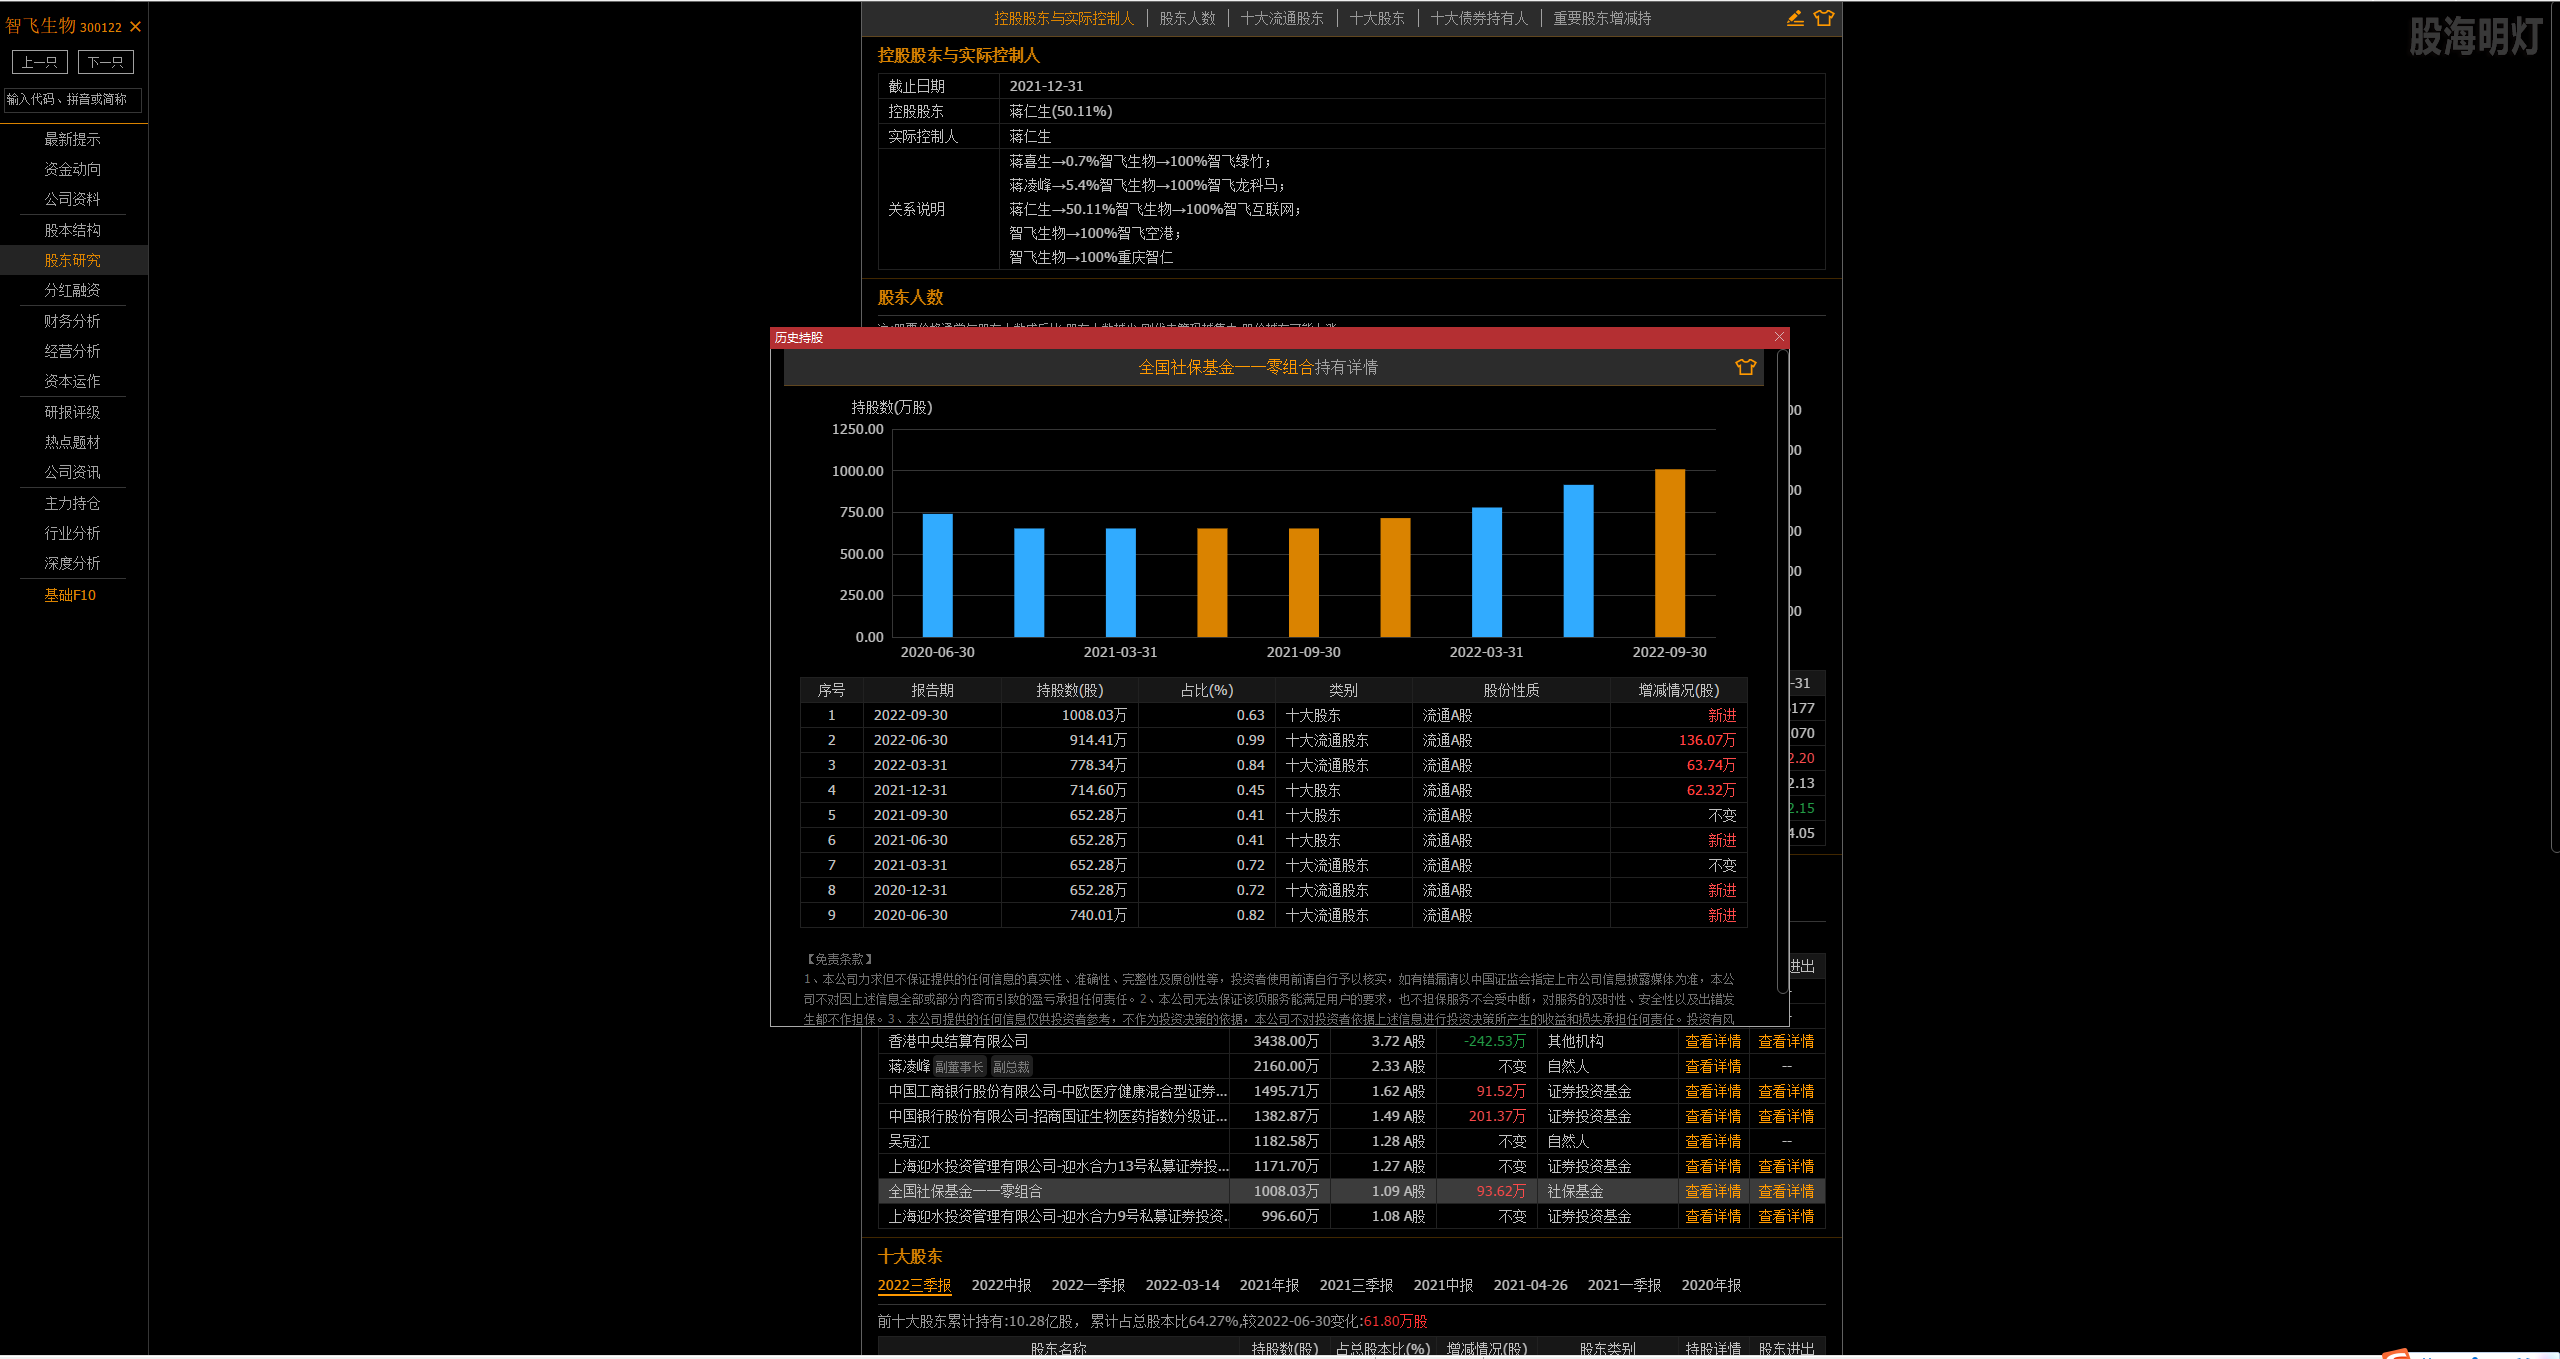Image resolution: width=2560 pixels, height=1359 pixels.
Task: Open 行业分析 in the sidebar
Action: [72, 533]
